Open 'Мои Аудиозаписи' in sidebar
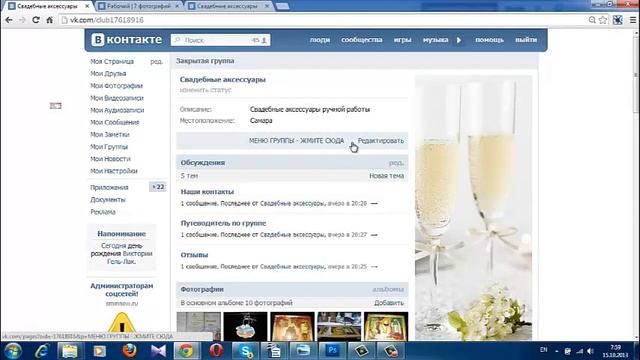640x360 pixels. point(117,110)
